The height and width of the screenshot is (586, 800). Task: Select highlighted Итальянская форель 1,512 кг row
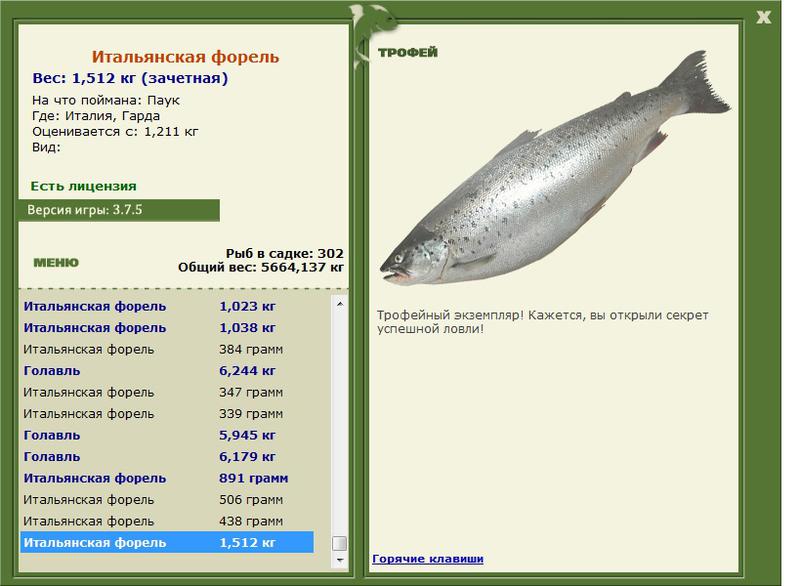(167, 543)
